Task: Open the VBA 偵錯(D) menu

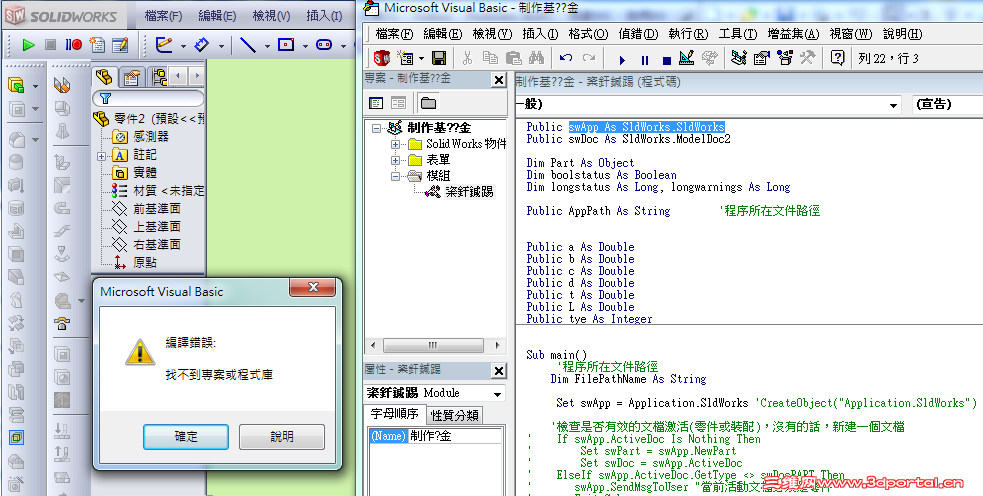Action: (638, 34)
